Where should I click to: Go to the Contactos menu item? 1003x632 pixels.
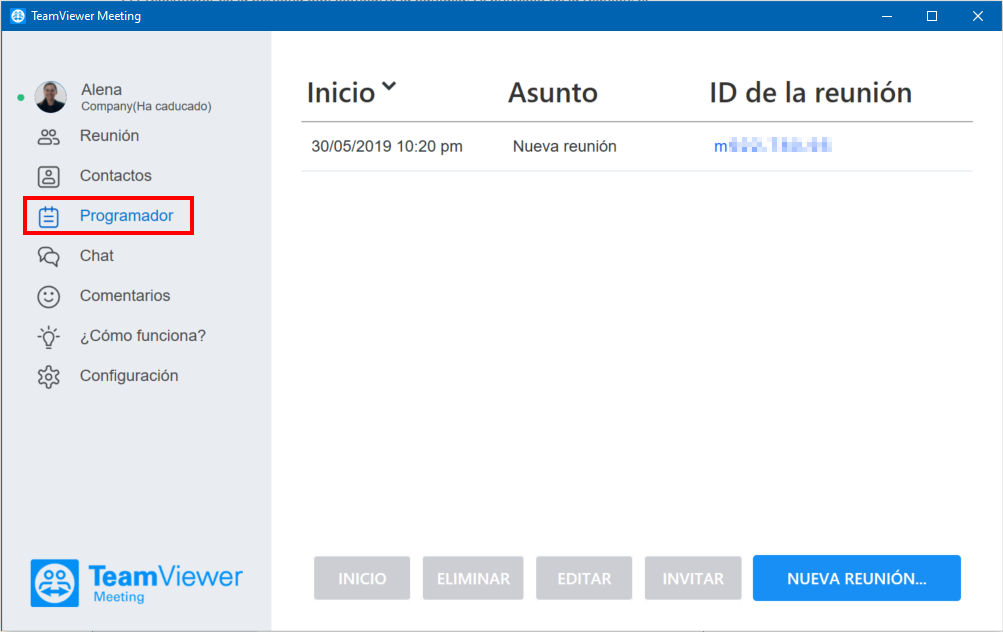(116, 176)
